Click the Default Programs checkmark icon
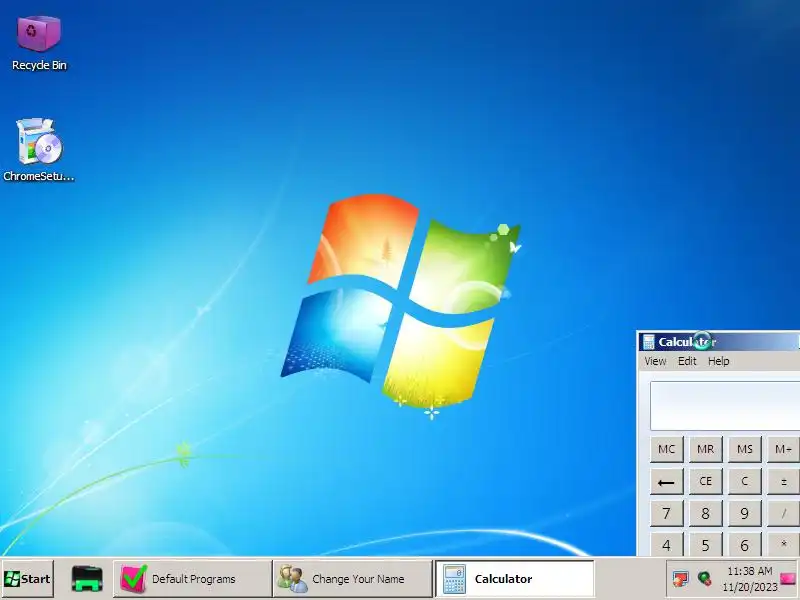This screenshot has width=800, height=600. 134,579
